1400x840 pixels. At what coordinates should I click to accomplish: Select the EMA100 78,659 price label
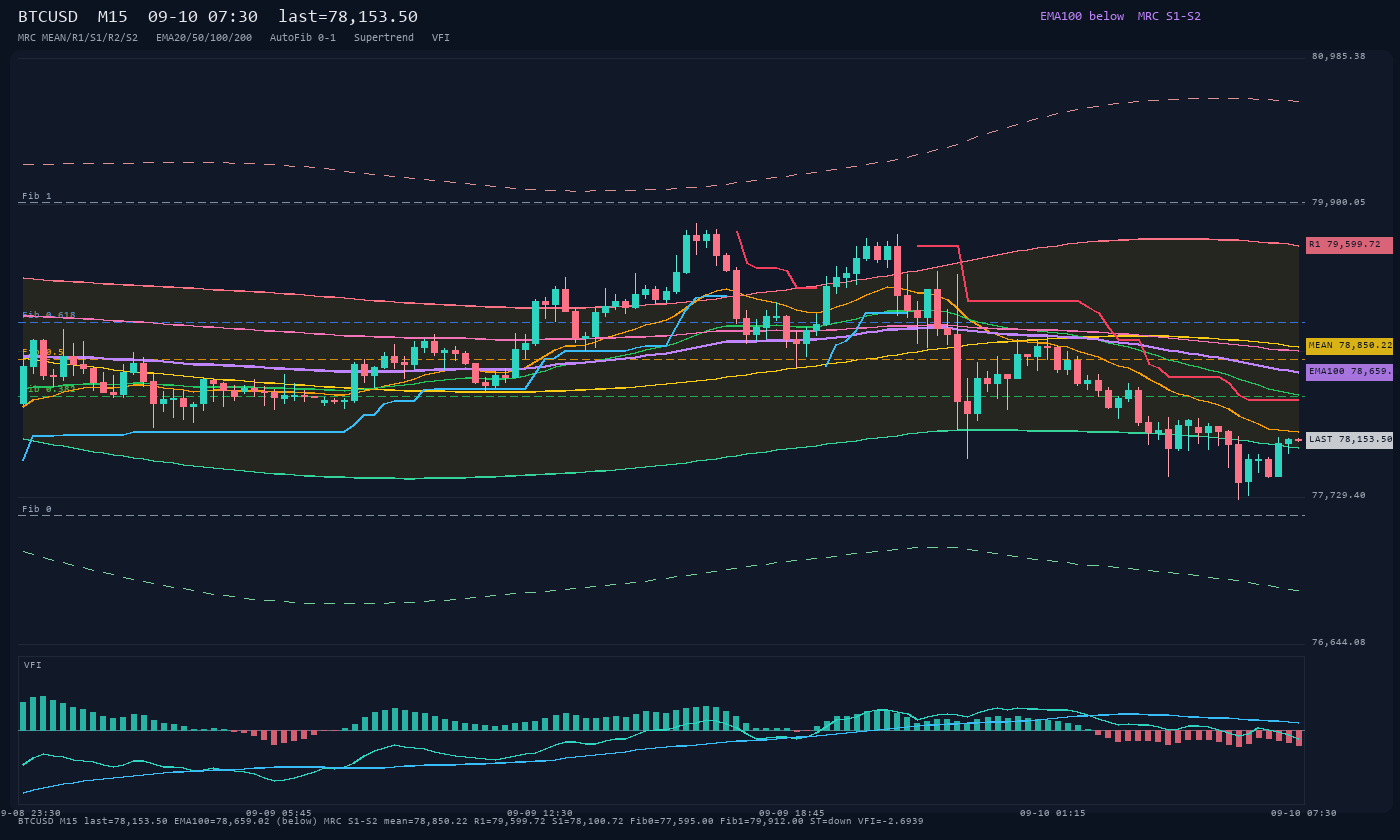1349,372
